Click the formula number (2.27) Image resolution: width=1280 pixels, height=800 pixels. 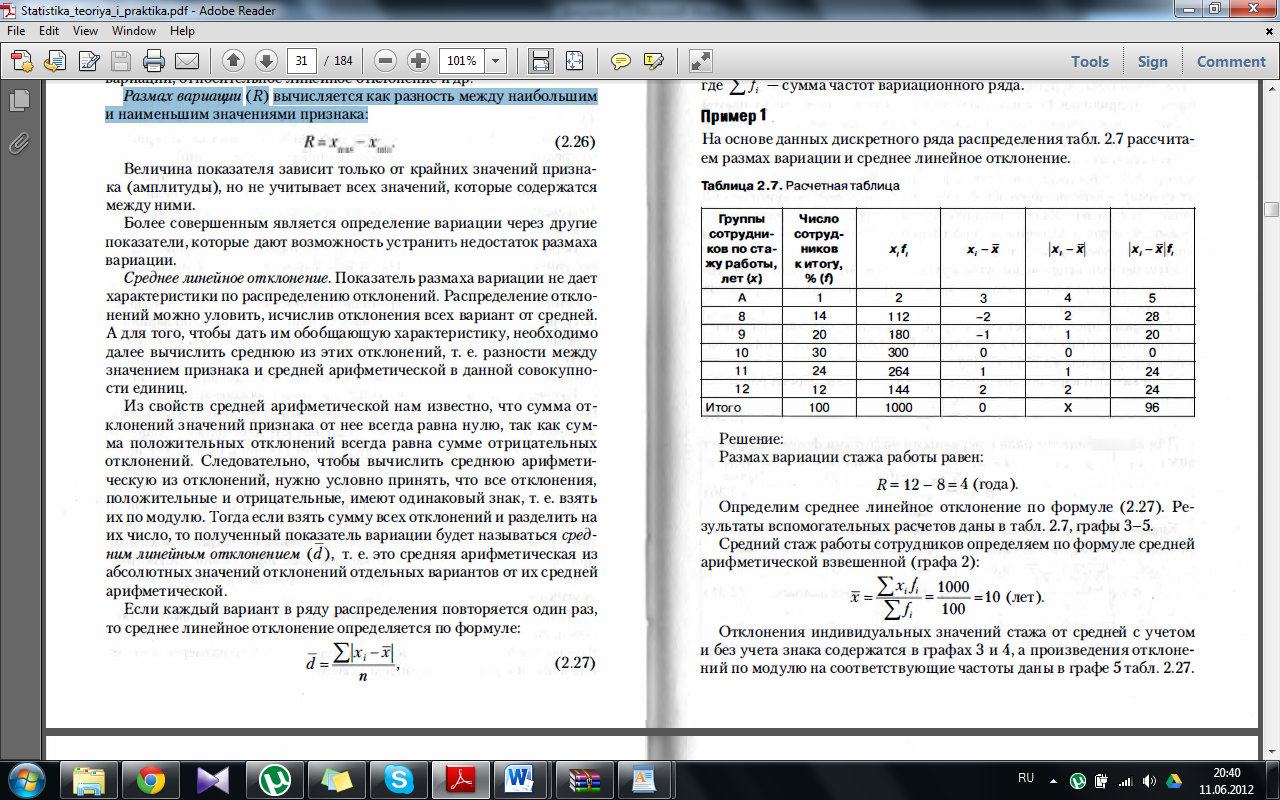point(575,662)
